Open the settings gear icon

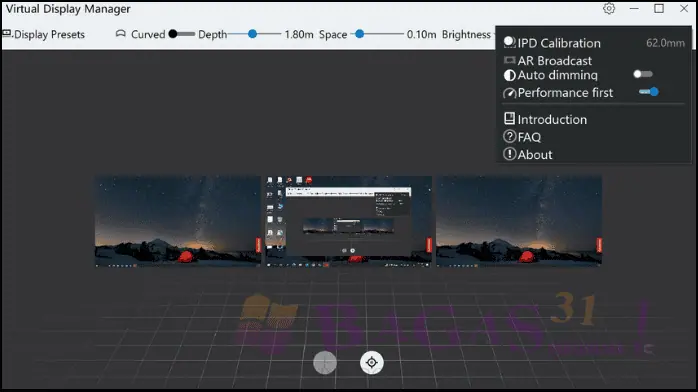tap(609, 8)
